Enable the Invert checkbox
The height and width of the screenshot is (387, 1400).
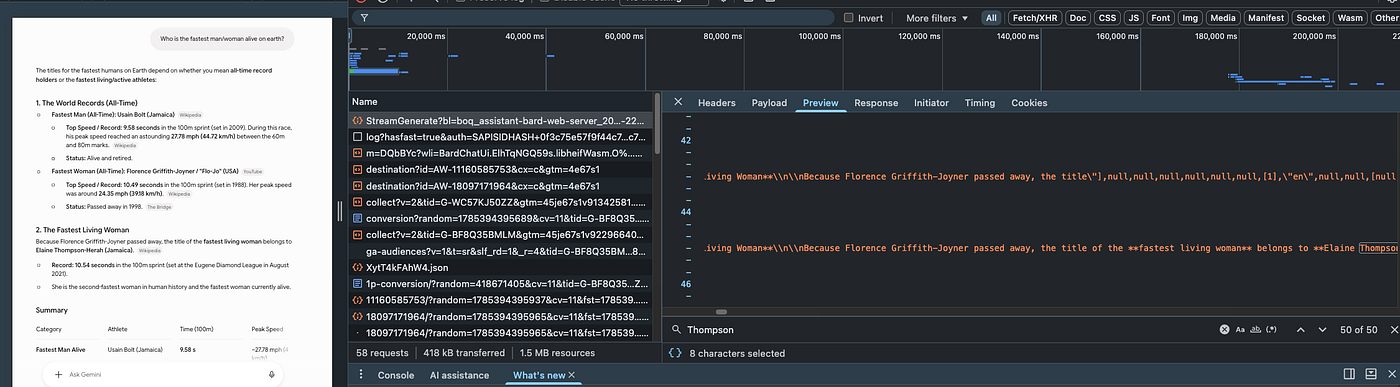point(848,18)
